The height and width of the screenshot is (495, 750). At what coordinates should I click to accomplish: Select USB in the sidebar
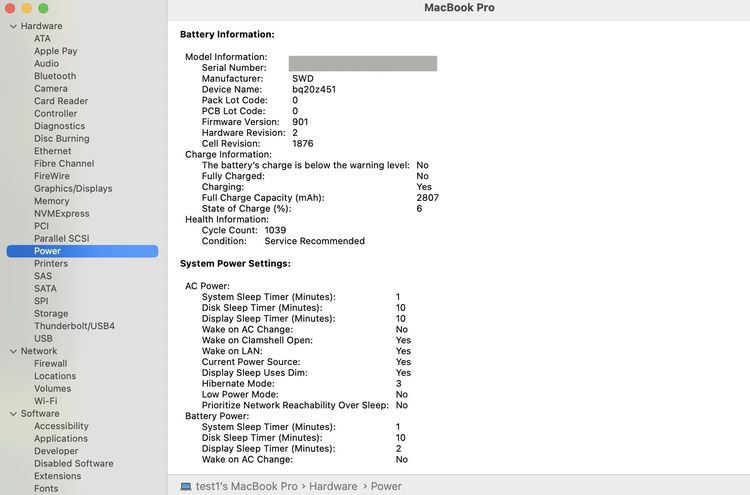pyautogui.click(x=44, y=339)
